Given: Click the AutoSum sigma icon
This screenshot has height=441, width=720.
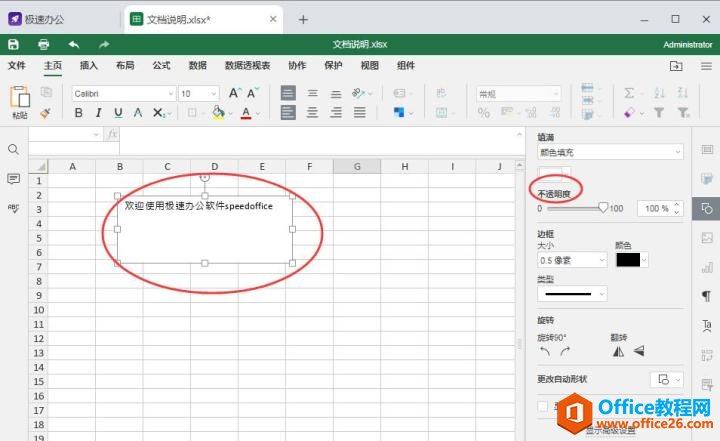Looking at the screenshot, I should 629,93.
